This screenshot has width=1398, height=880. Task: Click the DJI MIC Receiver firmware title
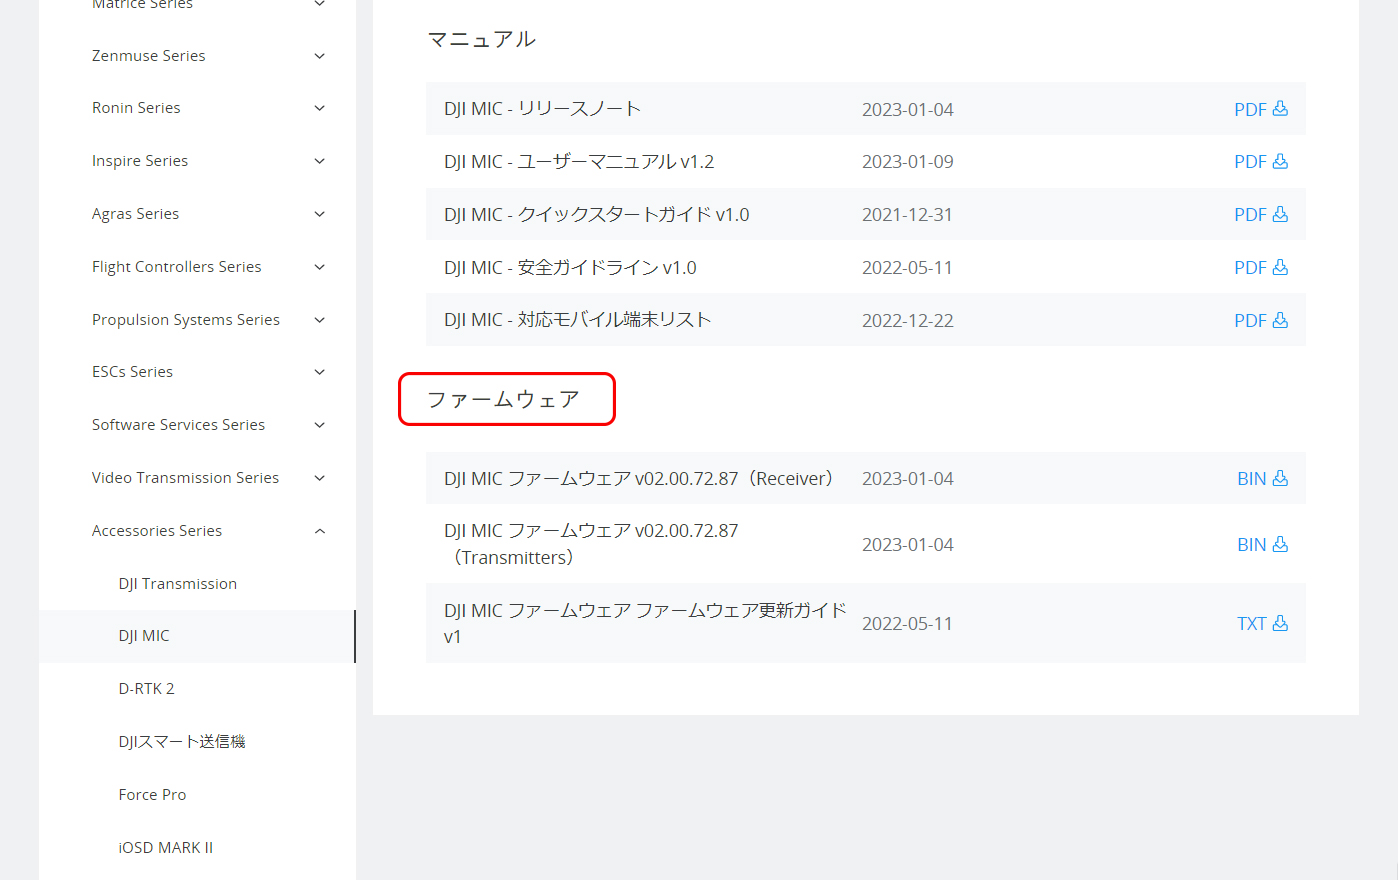click(638, 479)
